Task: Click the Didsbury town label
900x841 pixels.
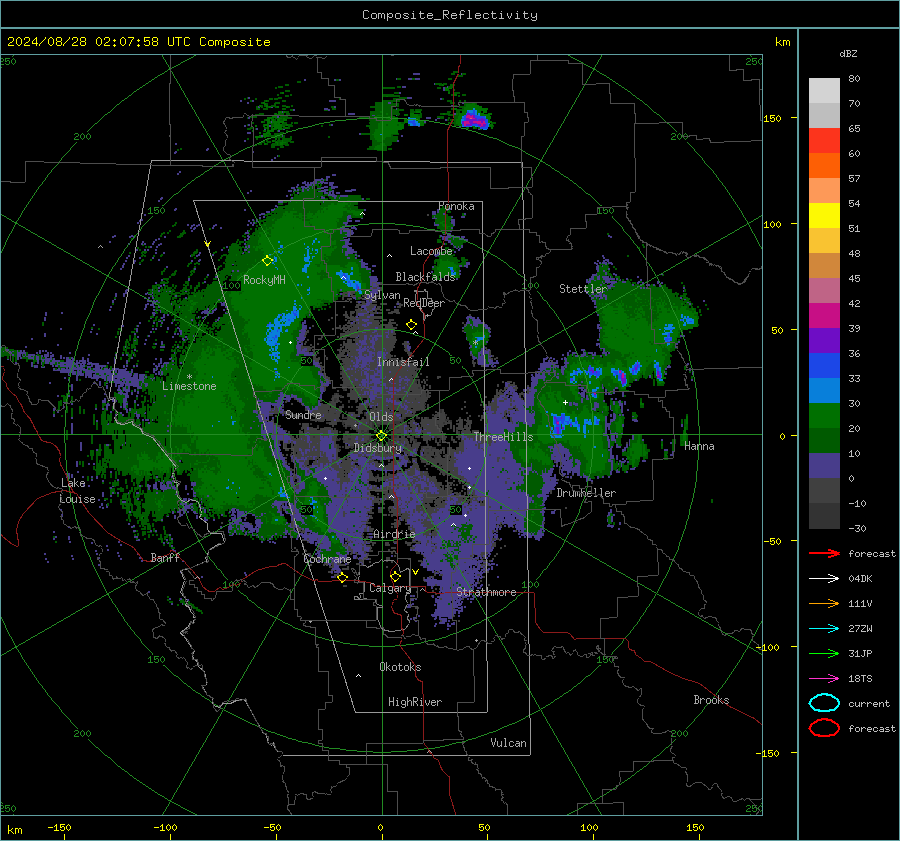Action: click(x=377, y=448)
